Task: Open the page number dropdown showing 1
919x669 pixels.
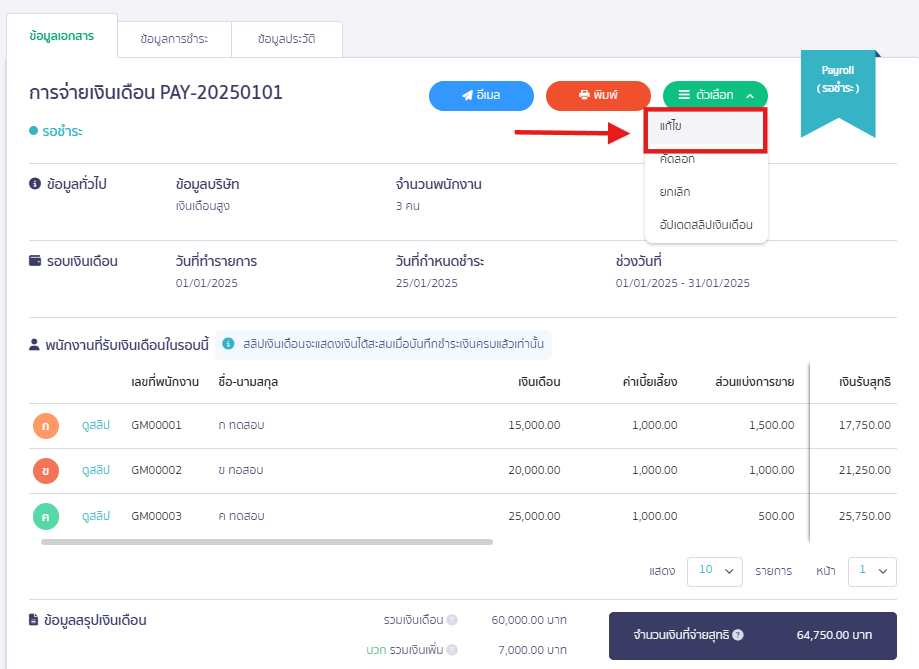Action: [870, 570]
